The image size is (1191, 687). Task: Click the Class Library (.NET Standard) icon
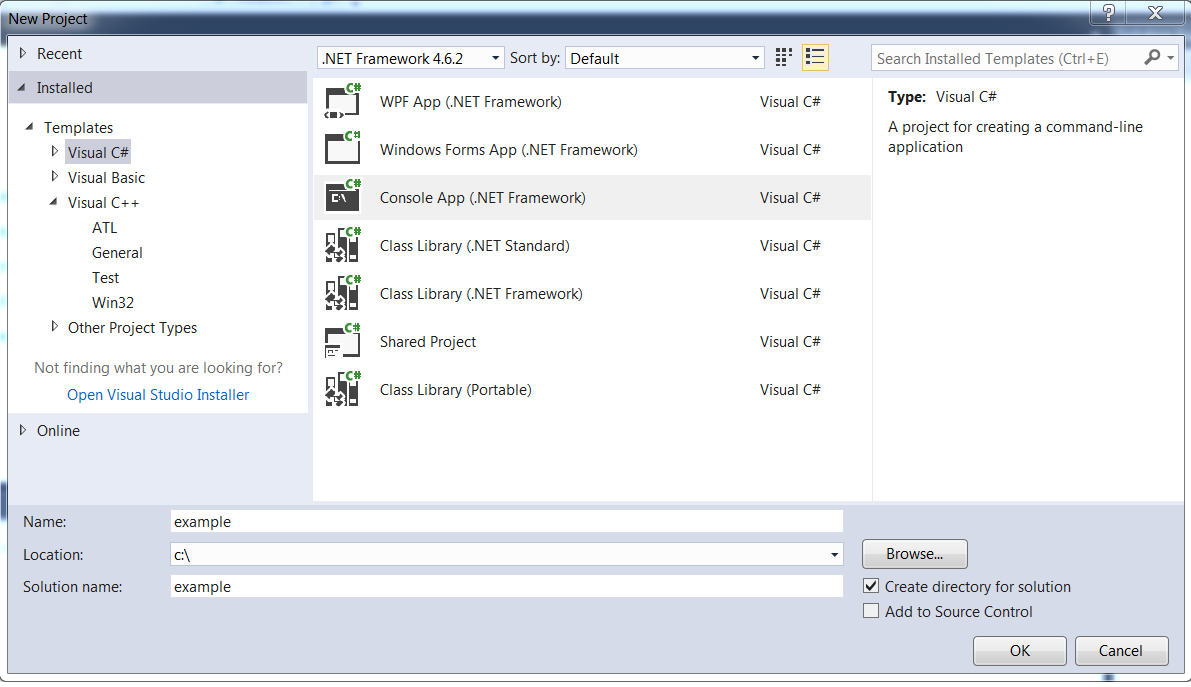(x=343, y=245)
